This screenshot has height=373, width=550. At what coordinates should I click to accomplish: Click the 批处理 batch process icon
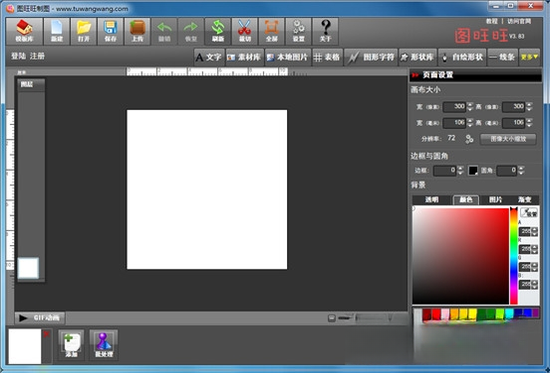(x=104, y=345)
